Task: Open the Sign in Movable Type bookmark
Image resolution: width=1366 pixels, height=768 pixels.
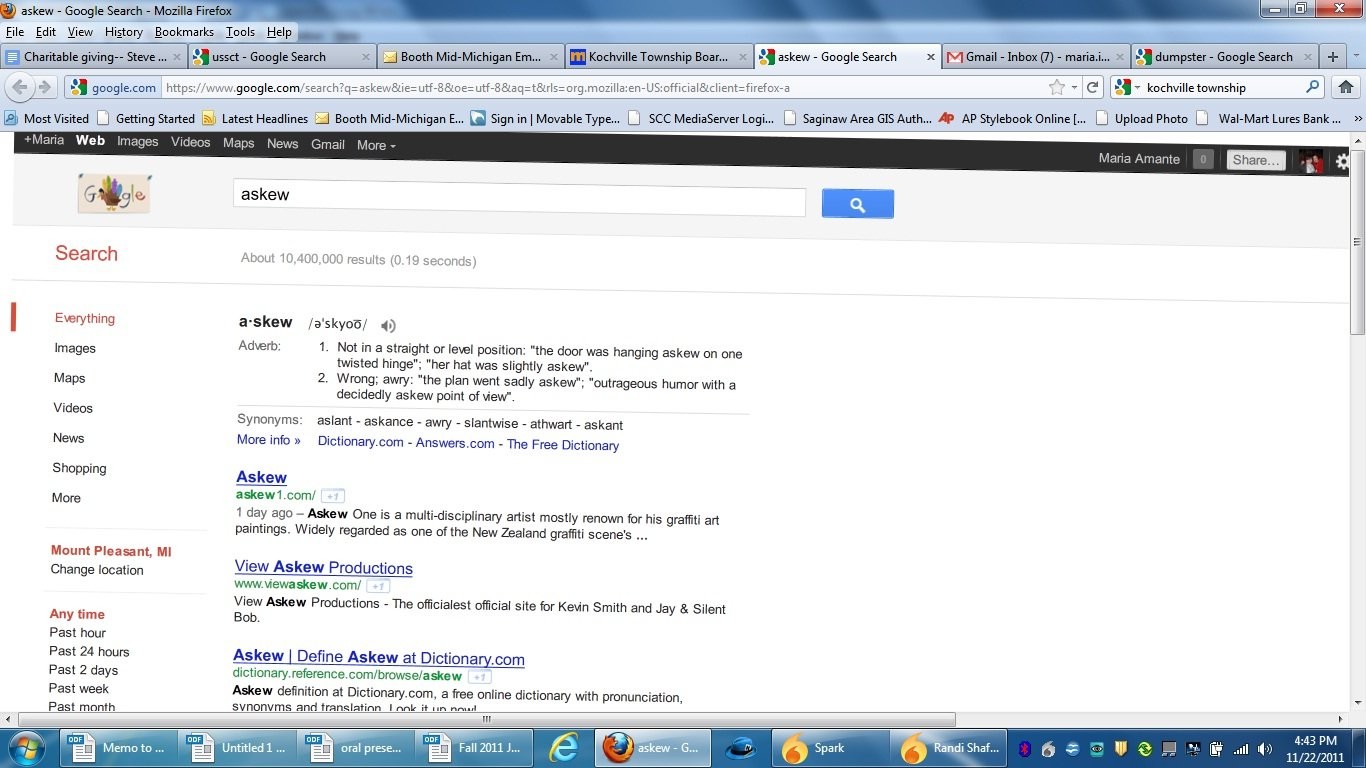Action: pyautogui.click(x=545, y=118)
